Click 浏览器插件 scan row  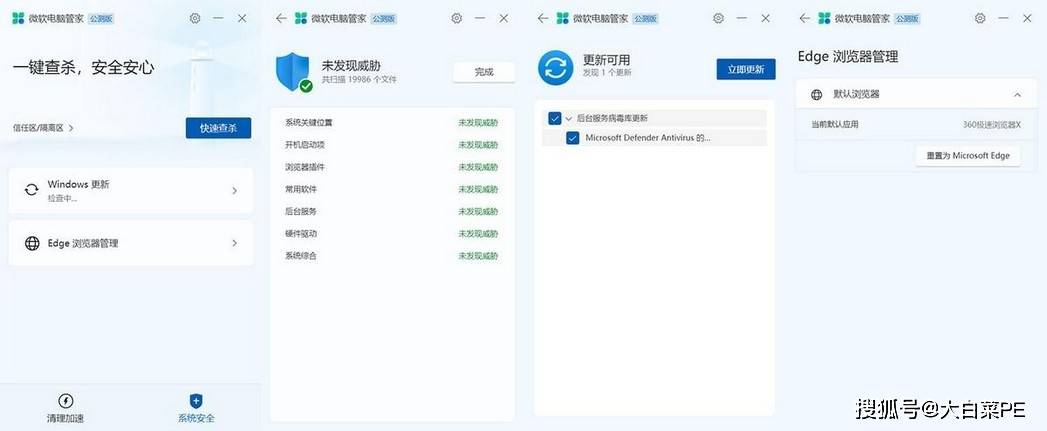click(391, 167)
